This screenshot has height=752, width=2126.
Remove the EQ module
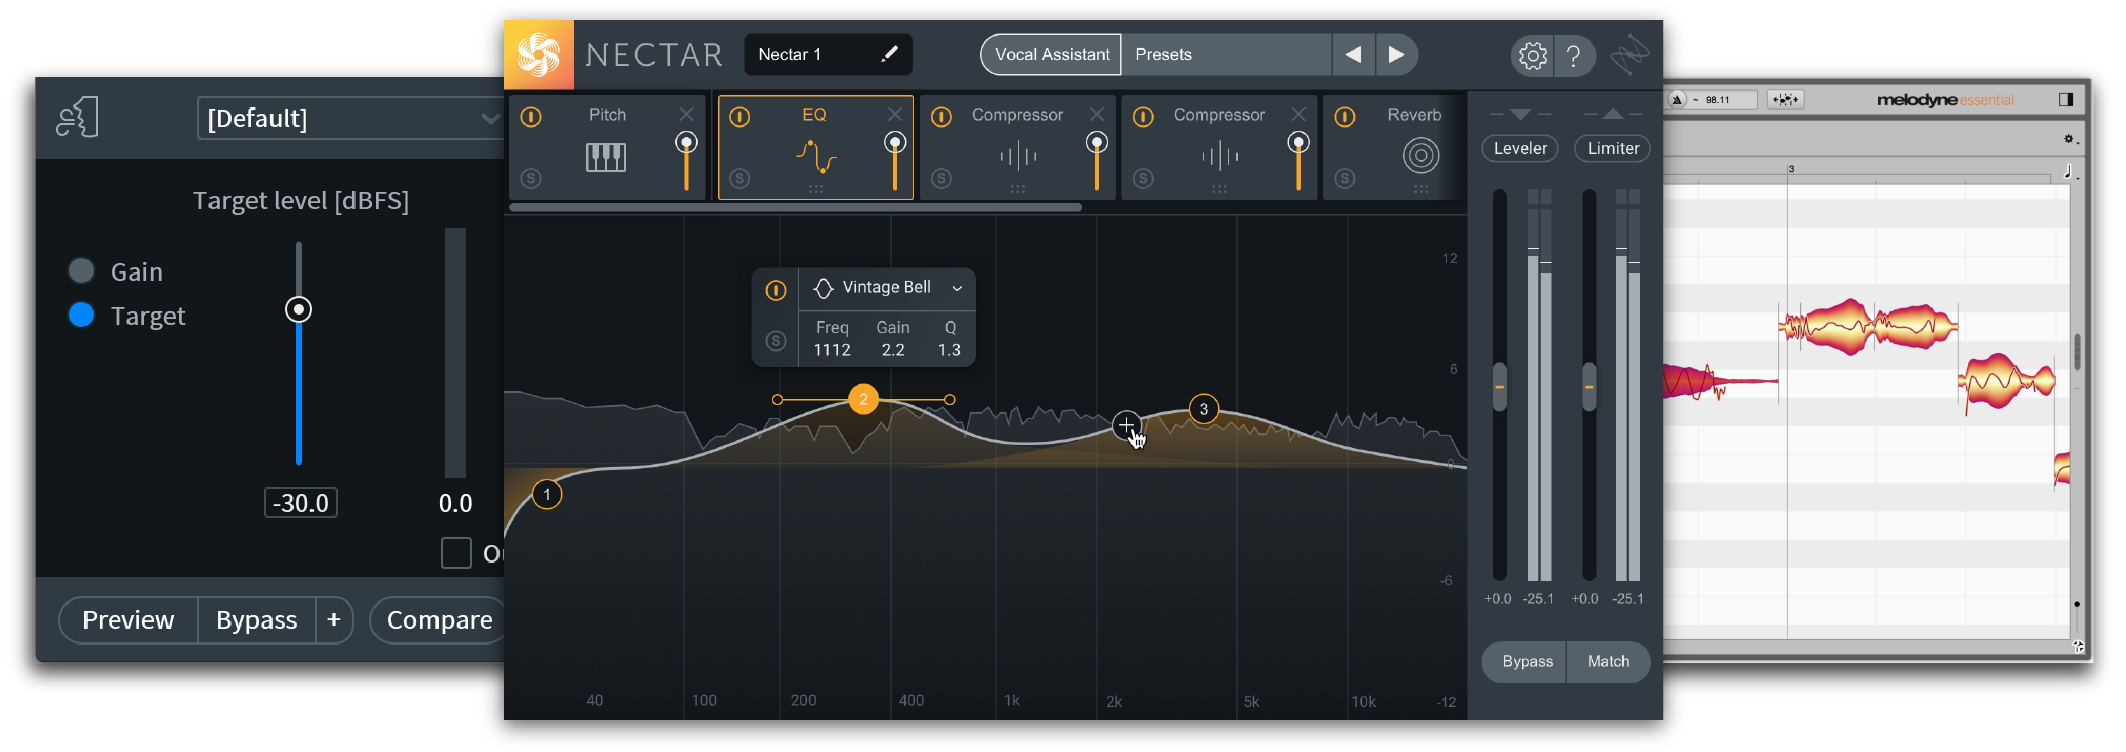point(895,114)
